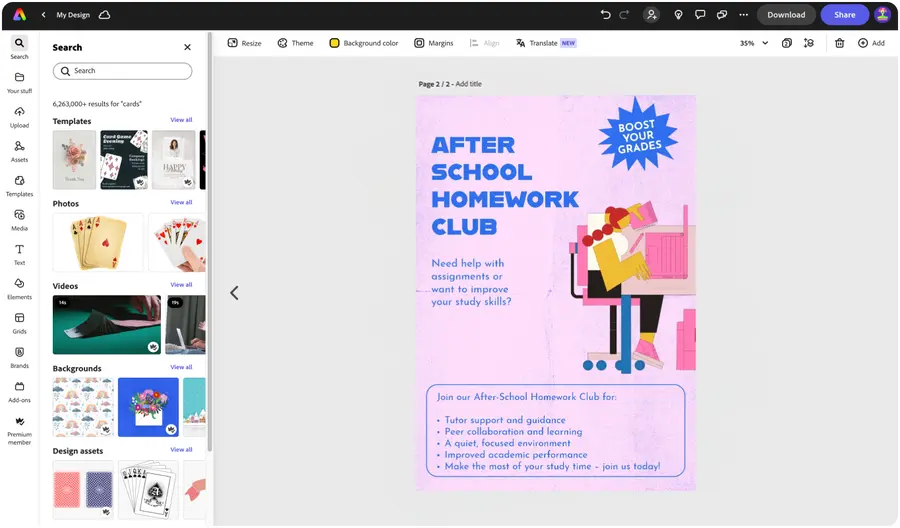
Task: Open the Translate feature
Action: [546, 43]
